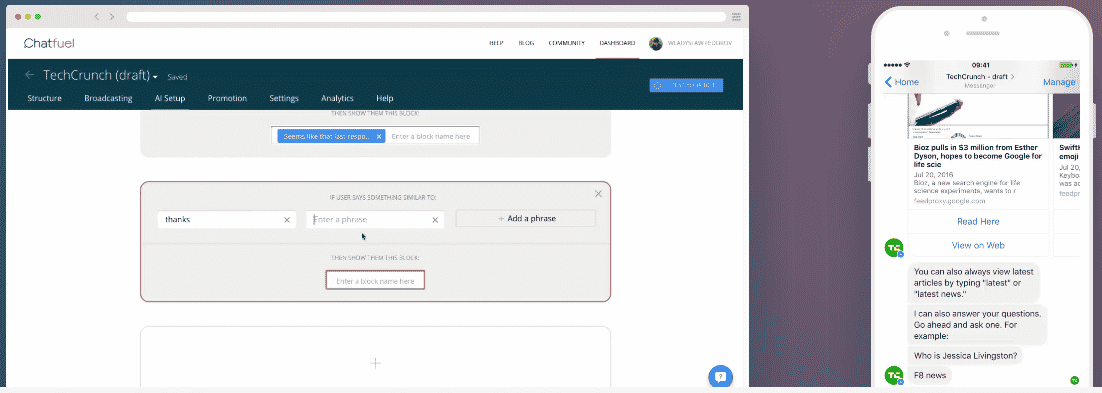Click the blue test bot button
The image size is (1102, 393).
pyautogui.click(x=686, y=85)
